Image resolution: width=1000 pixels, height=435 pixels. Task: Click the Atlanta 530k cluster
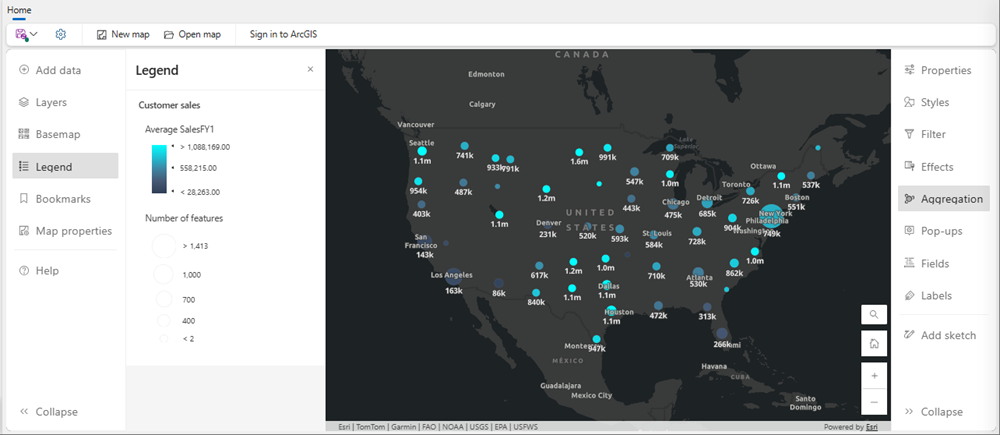tap(698, 272)
